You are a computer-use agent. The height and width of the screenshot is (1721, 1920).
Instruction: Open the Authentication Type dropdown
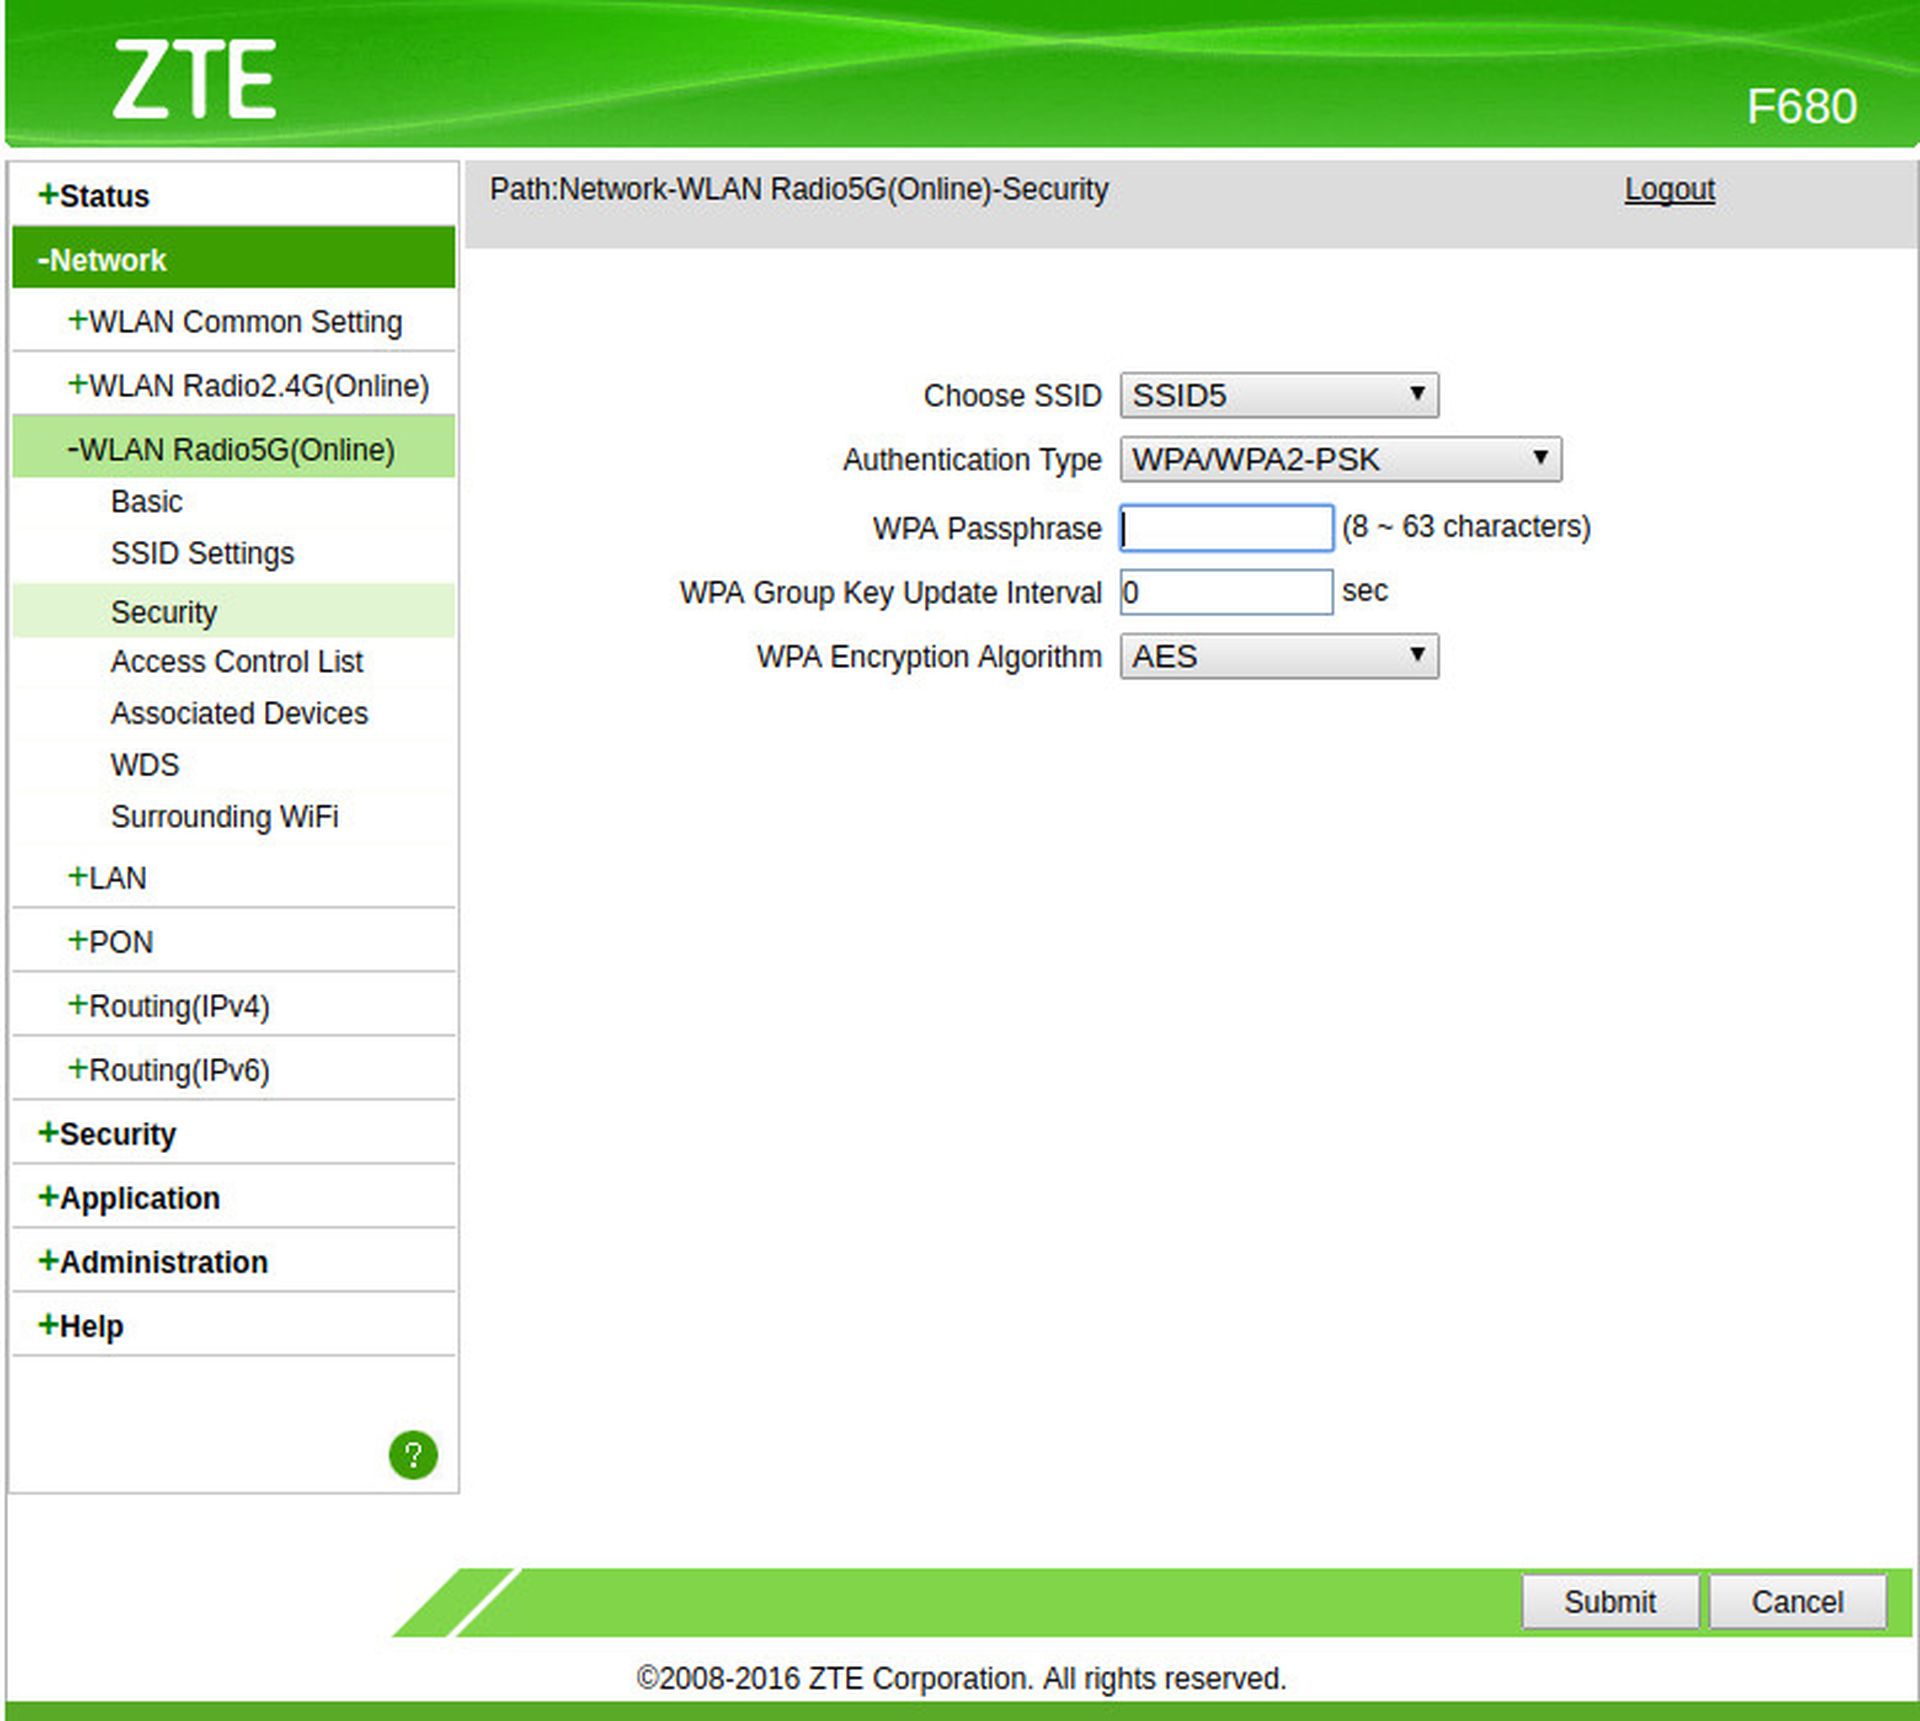[1339, 459]
